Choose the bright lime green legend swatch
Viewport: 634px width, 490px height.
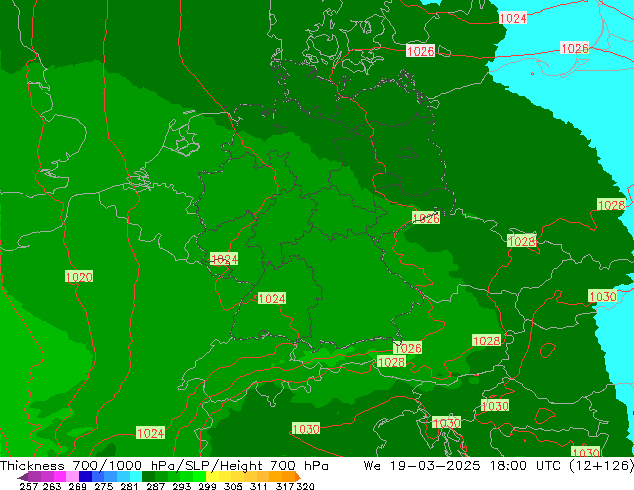click(199, 477)
